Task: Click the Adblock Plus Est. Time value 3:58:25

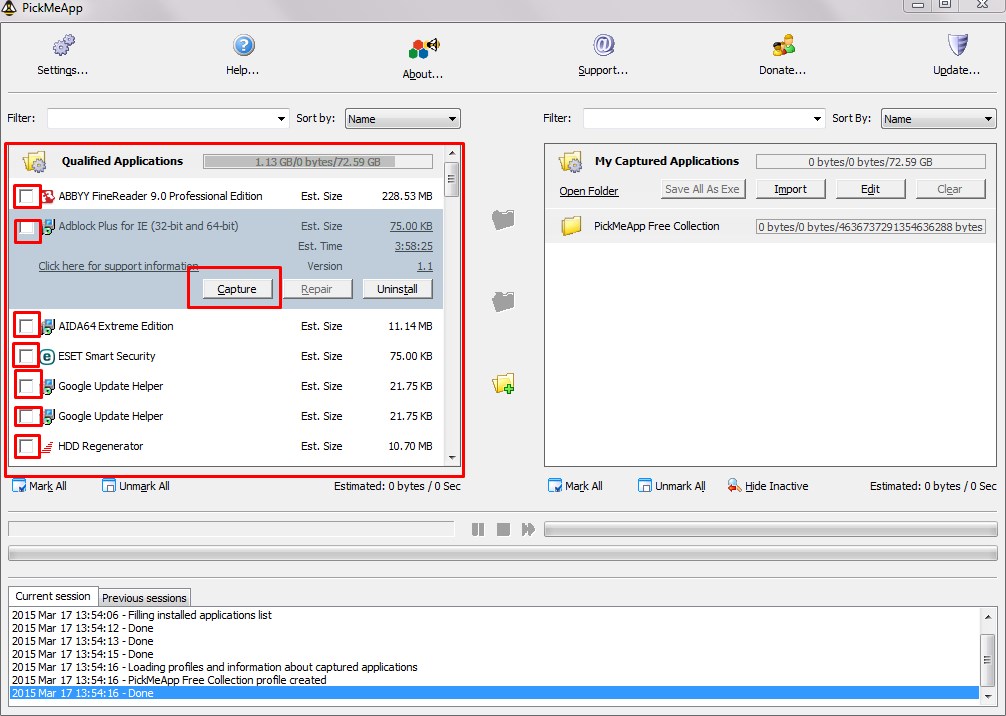Action: (x=414, y=246)
